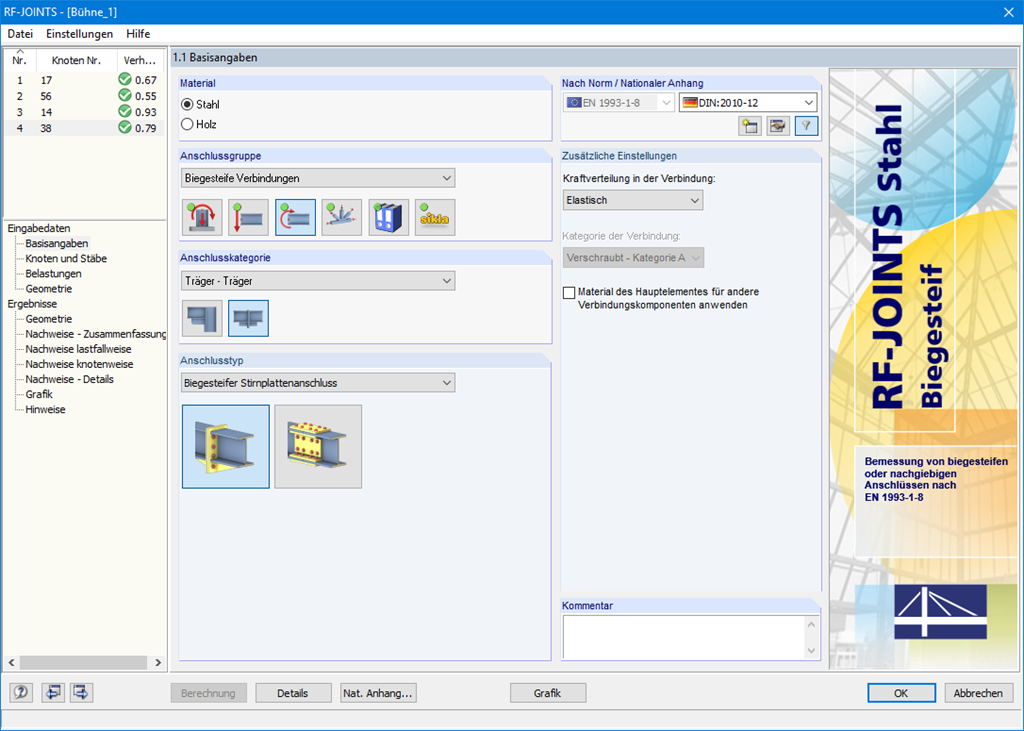Select the Holz material radio button
Image resolution: width=1024 pixels, height=731 pixels.
[187, 124]
